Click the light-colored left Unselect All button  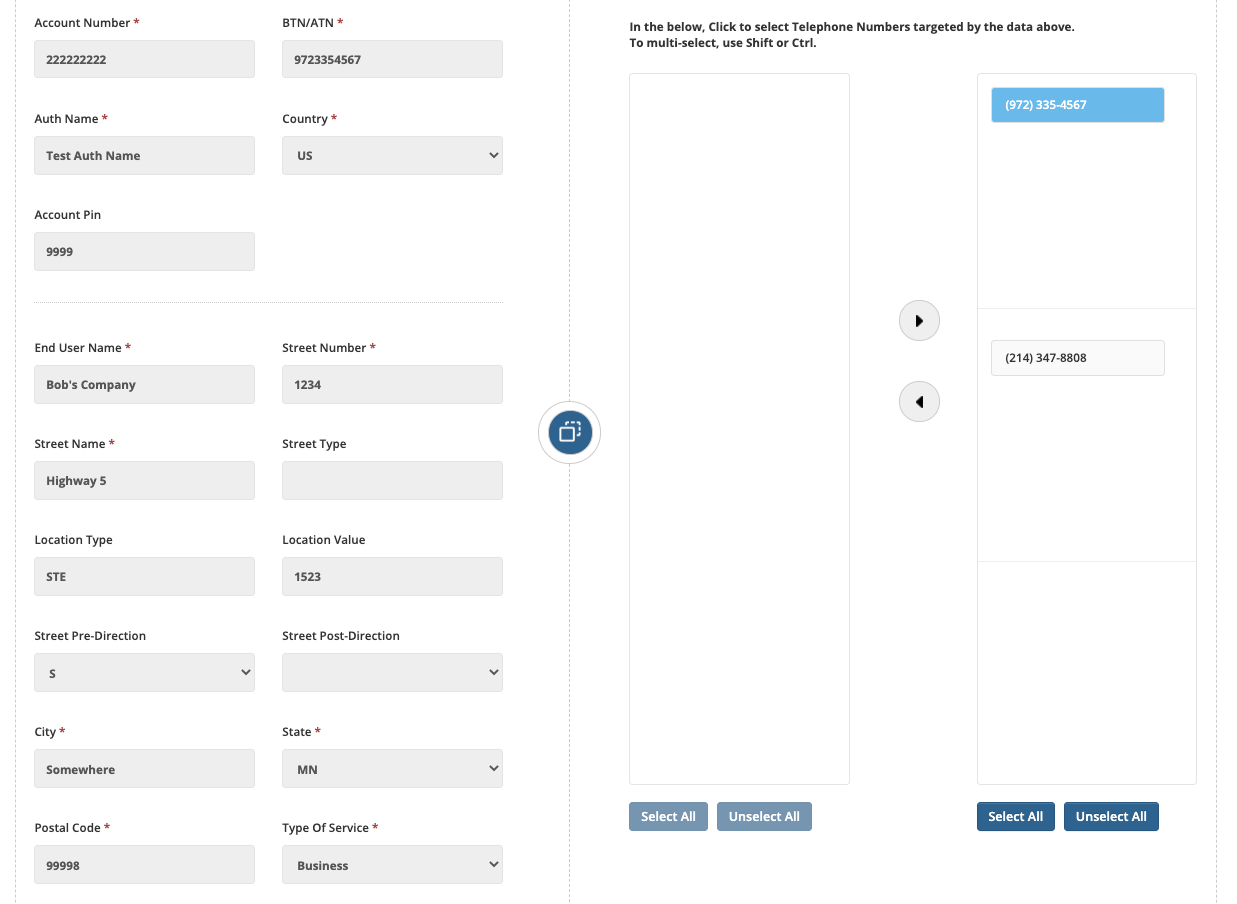764,817
